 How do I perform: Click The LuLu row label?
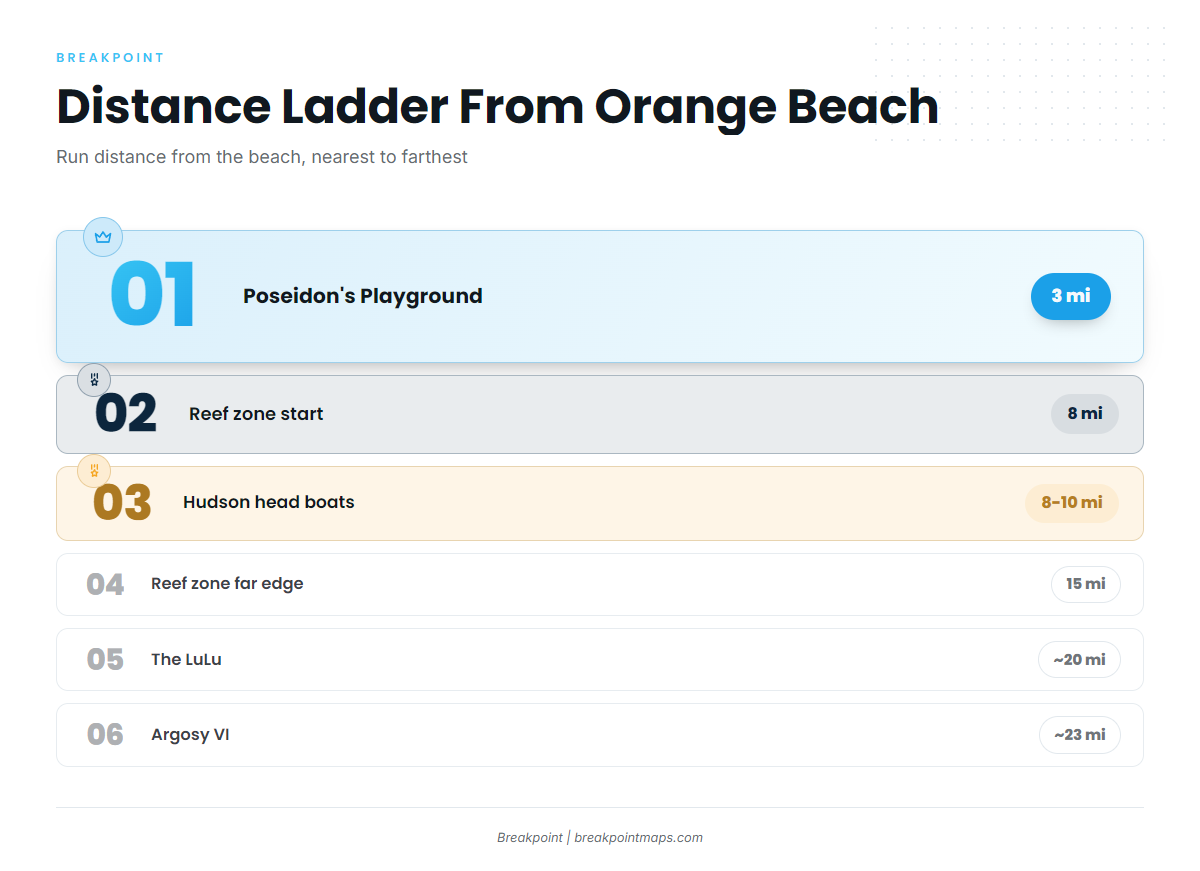click(x=187, y=660)
